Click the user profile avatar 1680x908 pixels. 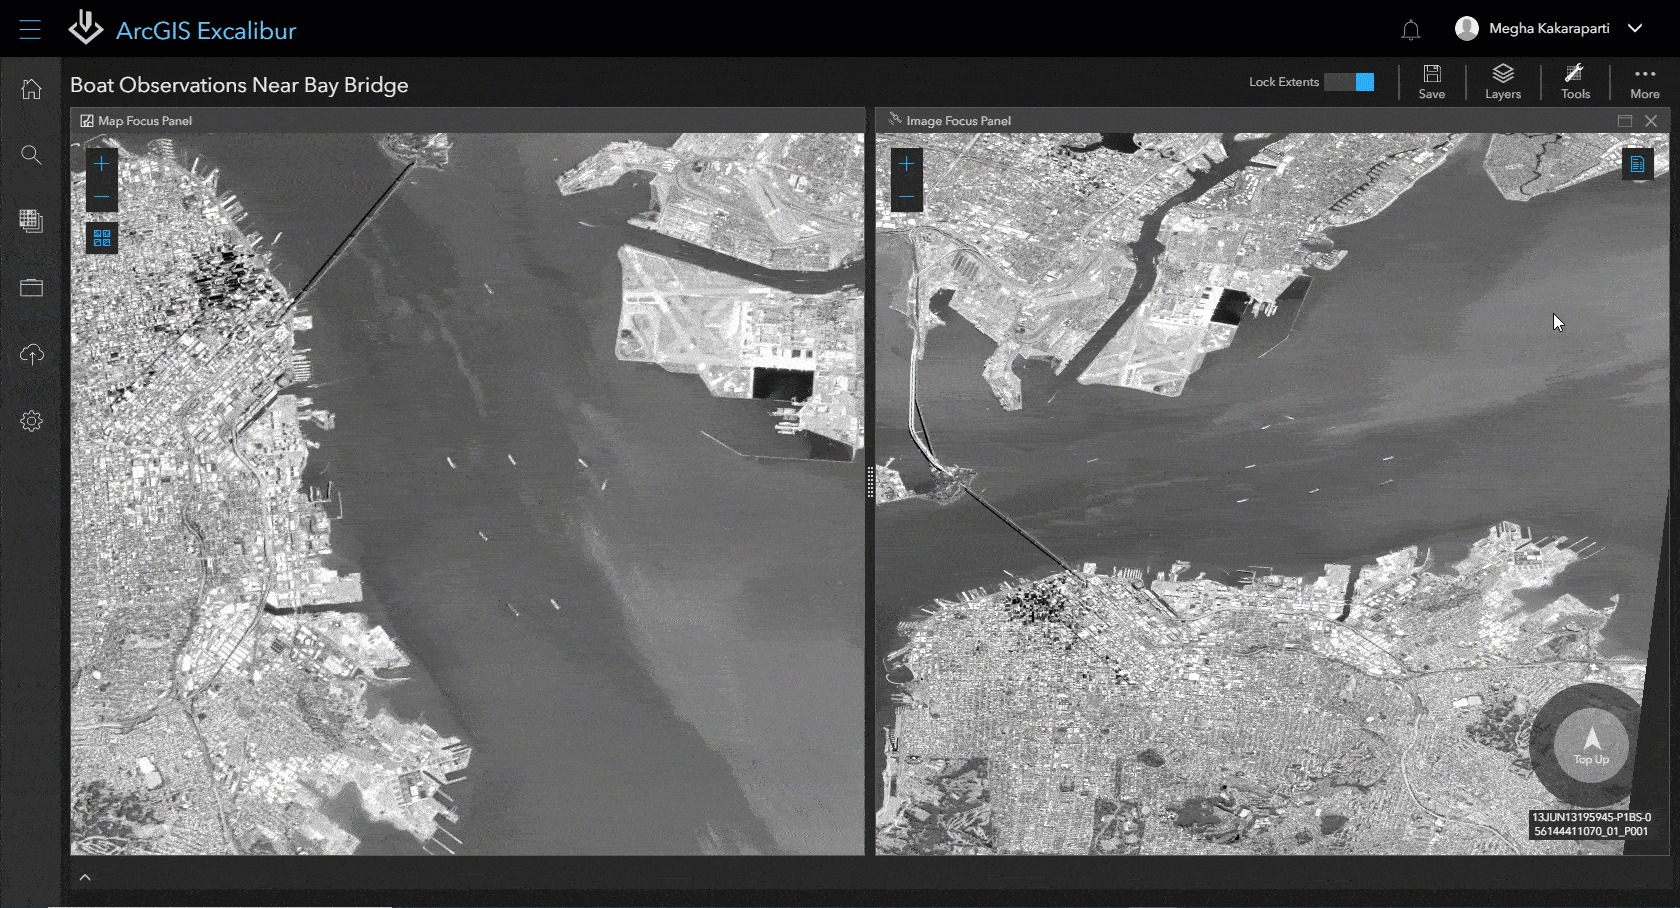pos(1467,28)
